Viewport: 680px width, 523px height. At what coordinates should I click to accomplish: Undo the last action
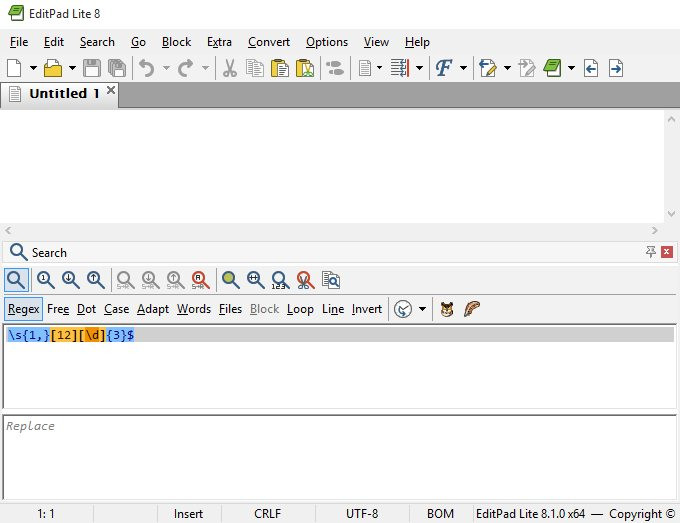point(147,68)
